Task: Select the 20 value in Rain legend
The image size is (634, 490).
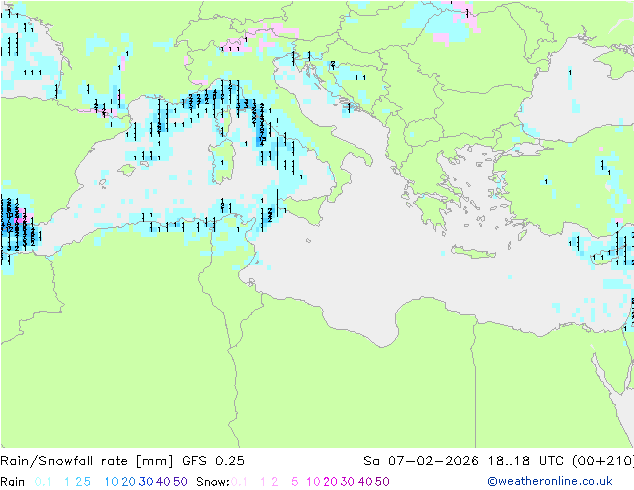Action: pyautogui.click(x=128, y=482)
